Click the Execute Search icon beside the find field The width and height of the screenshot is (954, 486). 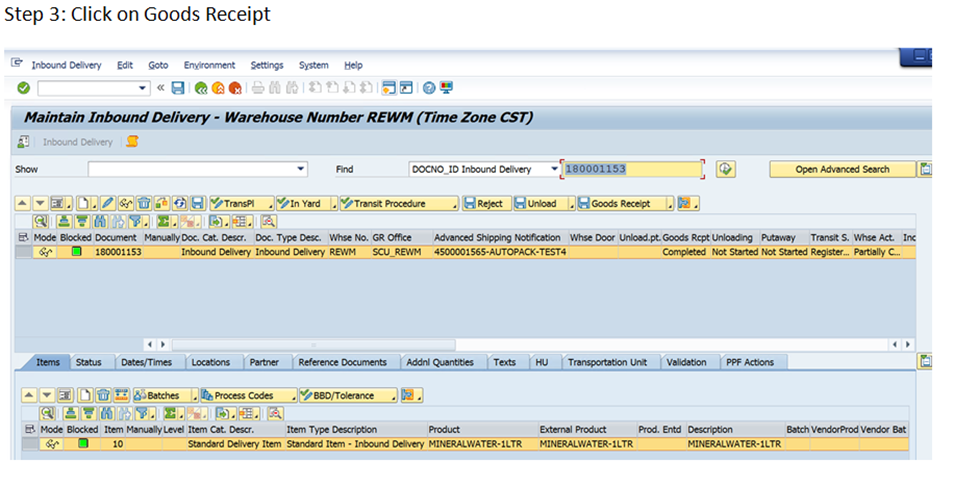(725, 169)
